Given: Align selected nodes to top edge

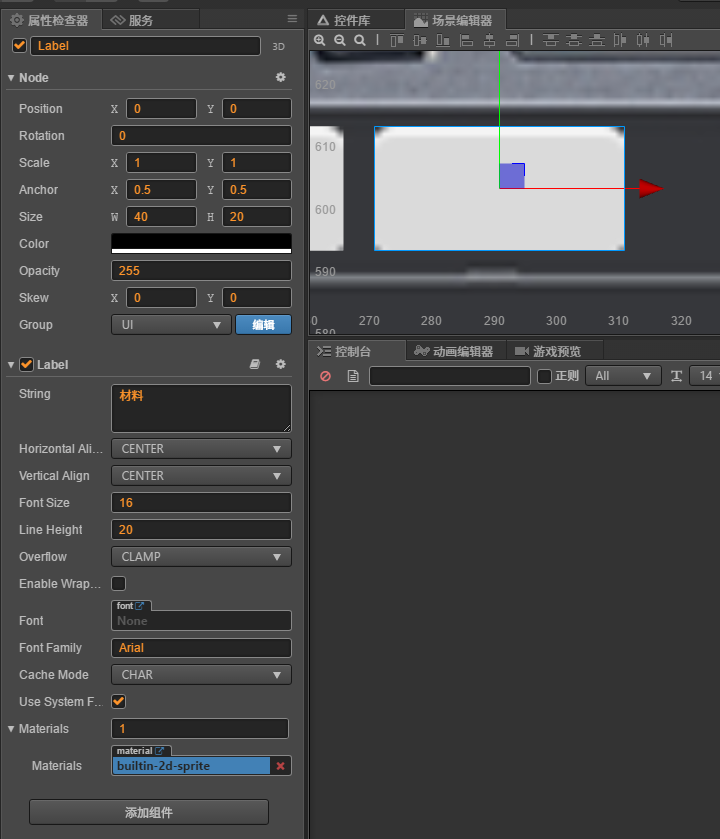Looking at the screenshot, I should pos(396,40).
